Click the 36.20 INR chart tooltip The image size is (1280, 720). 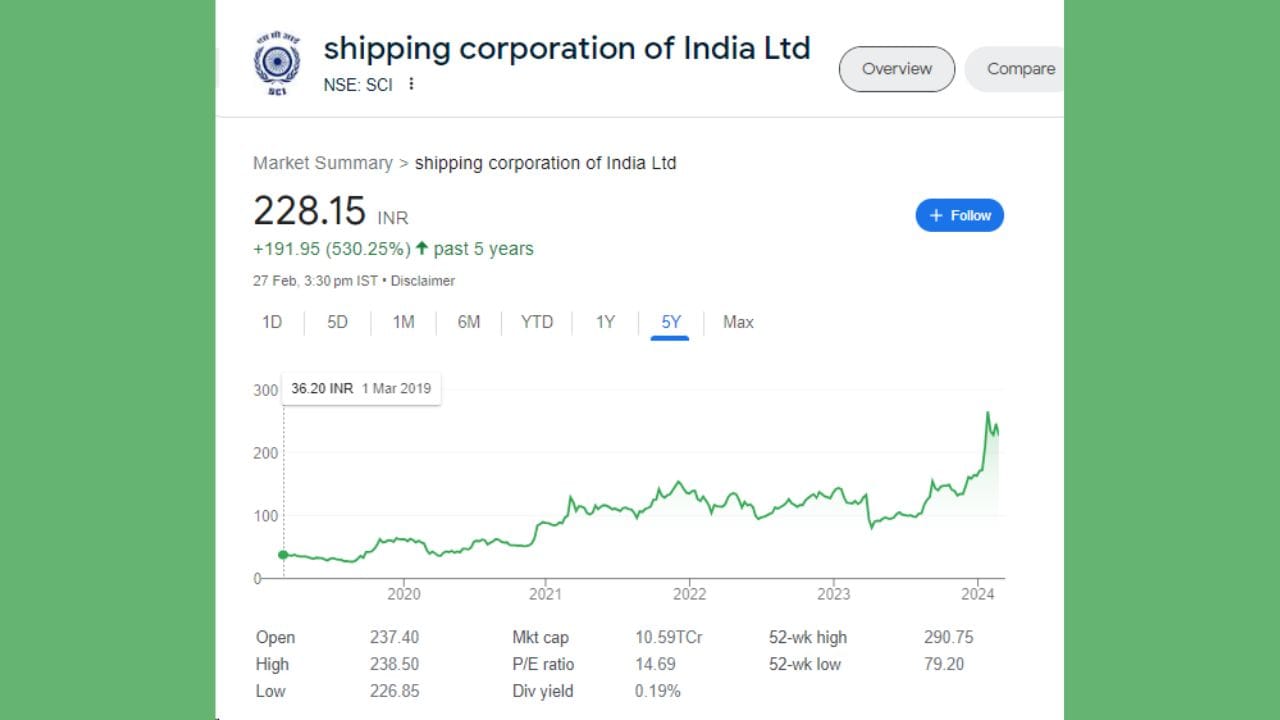[x=361, y=388]
